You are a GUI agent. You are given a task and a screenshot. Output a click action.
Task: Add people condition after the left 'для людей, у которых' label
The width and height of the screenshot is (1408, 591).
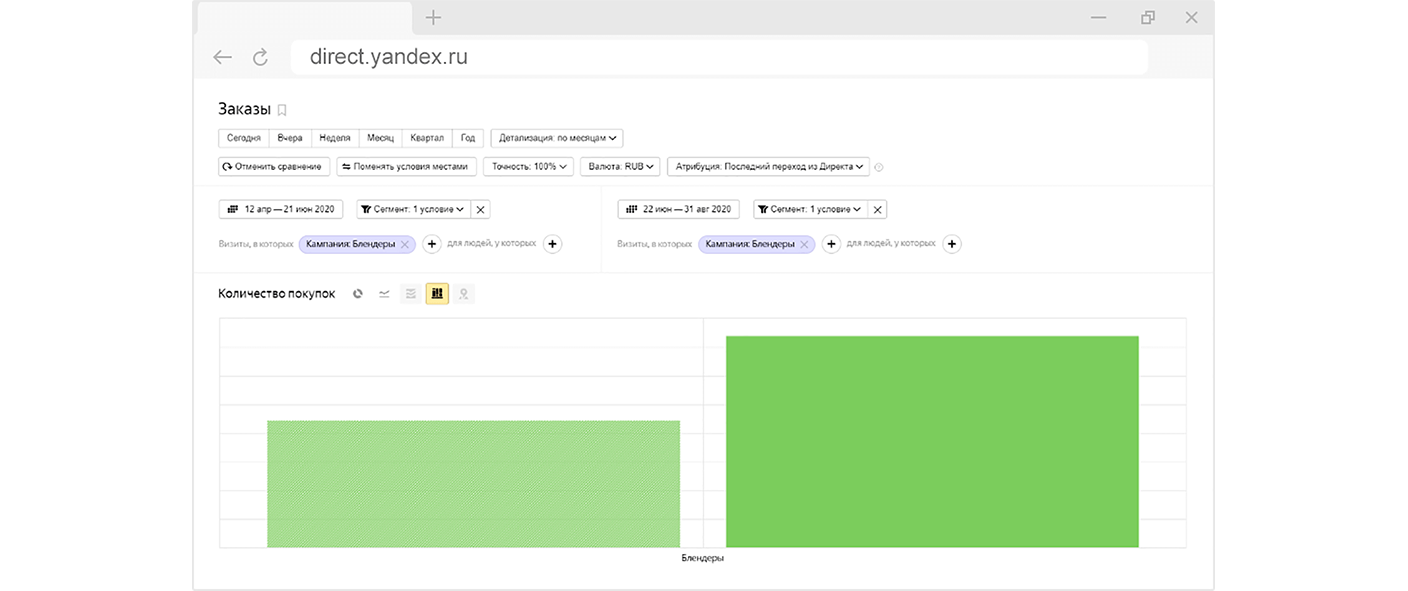(552, 244)
